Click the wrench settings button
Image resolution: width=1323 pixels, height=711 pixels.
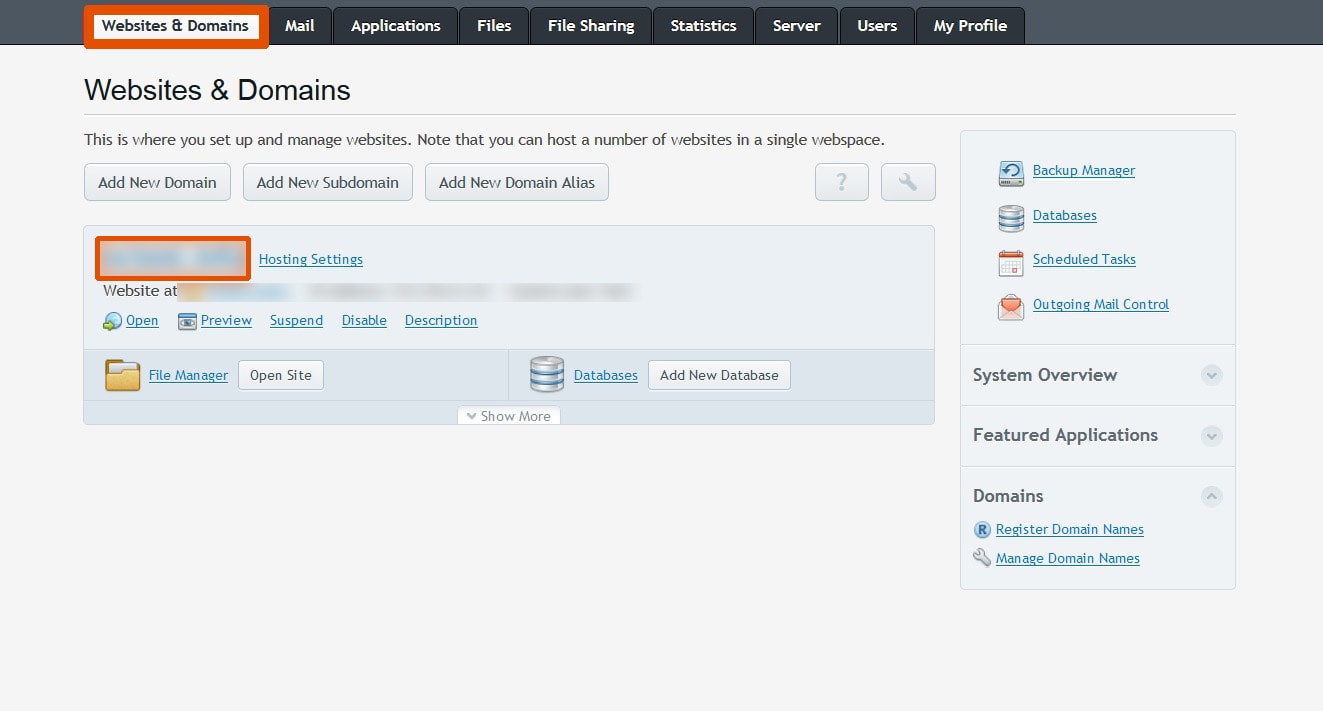[x=908, y=182]
